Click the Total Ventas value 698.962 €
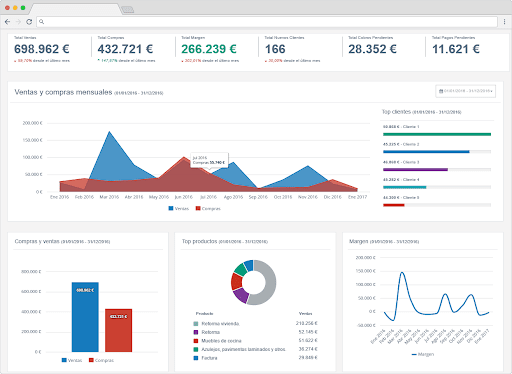Image resolution: width=512 pixels, height=374 pixels. click(x=42, y=49)
